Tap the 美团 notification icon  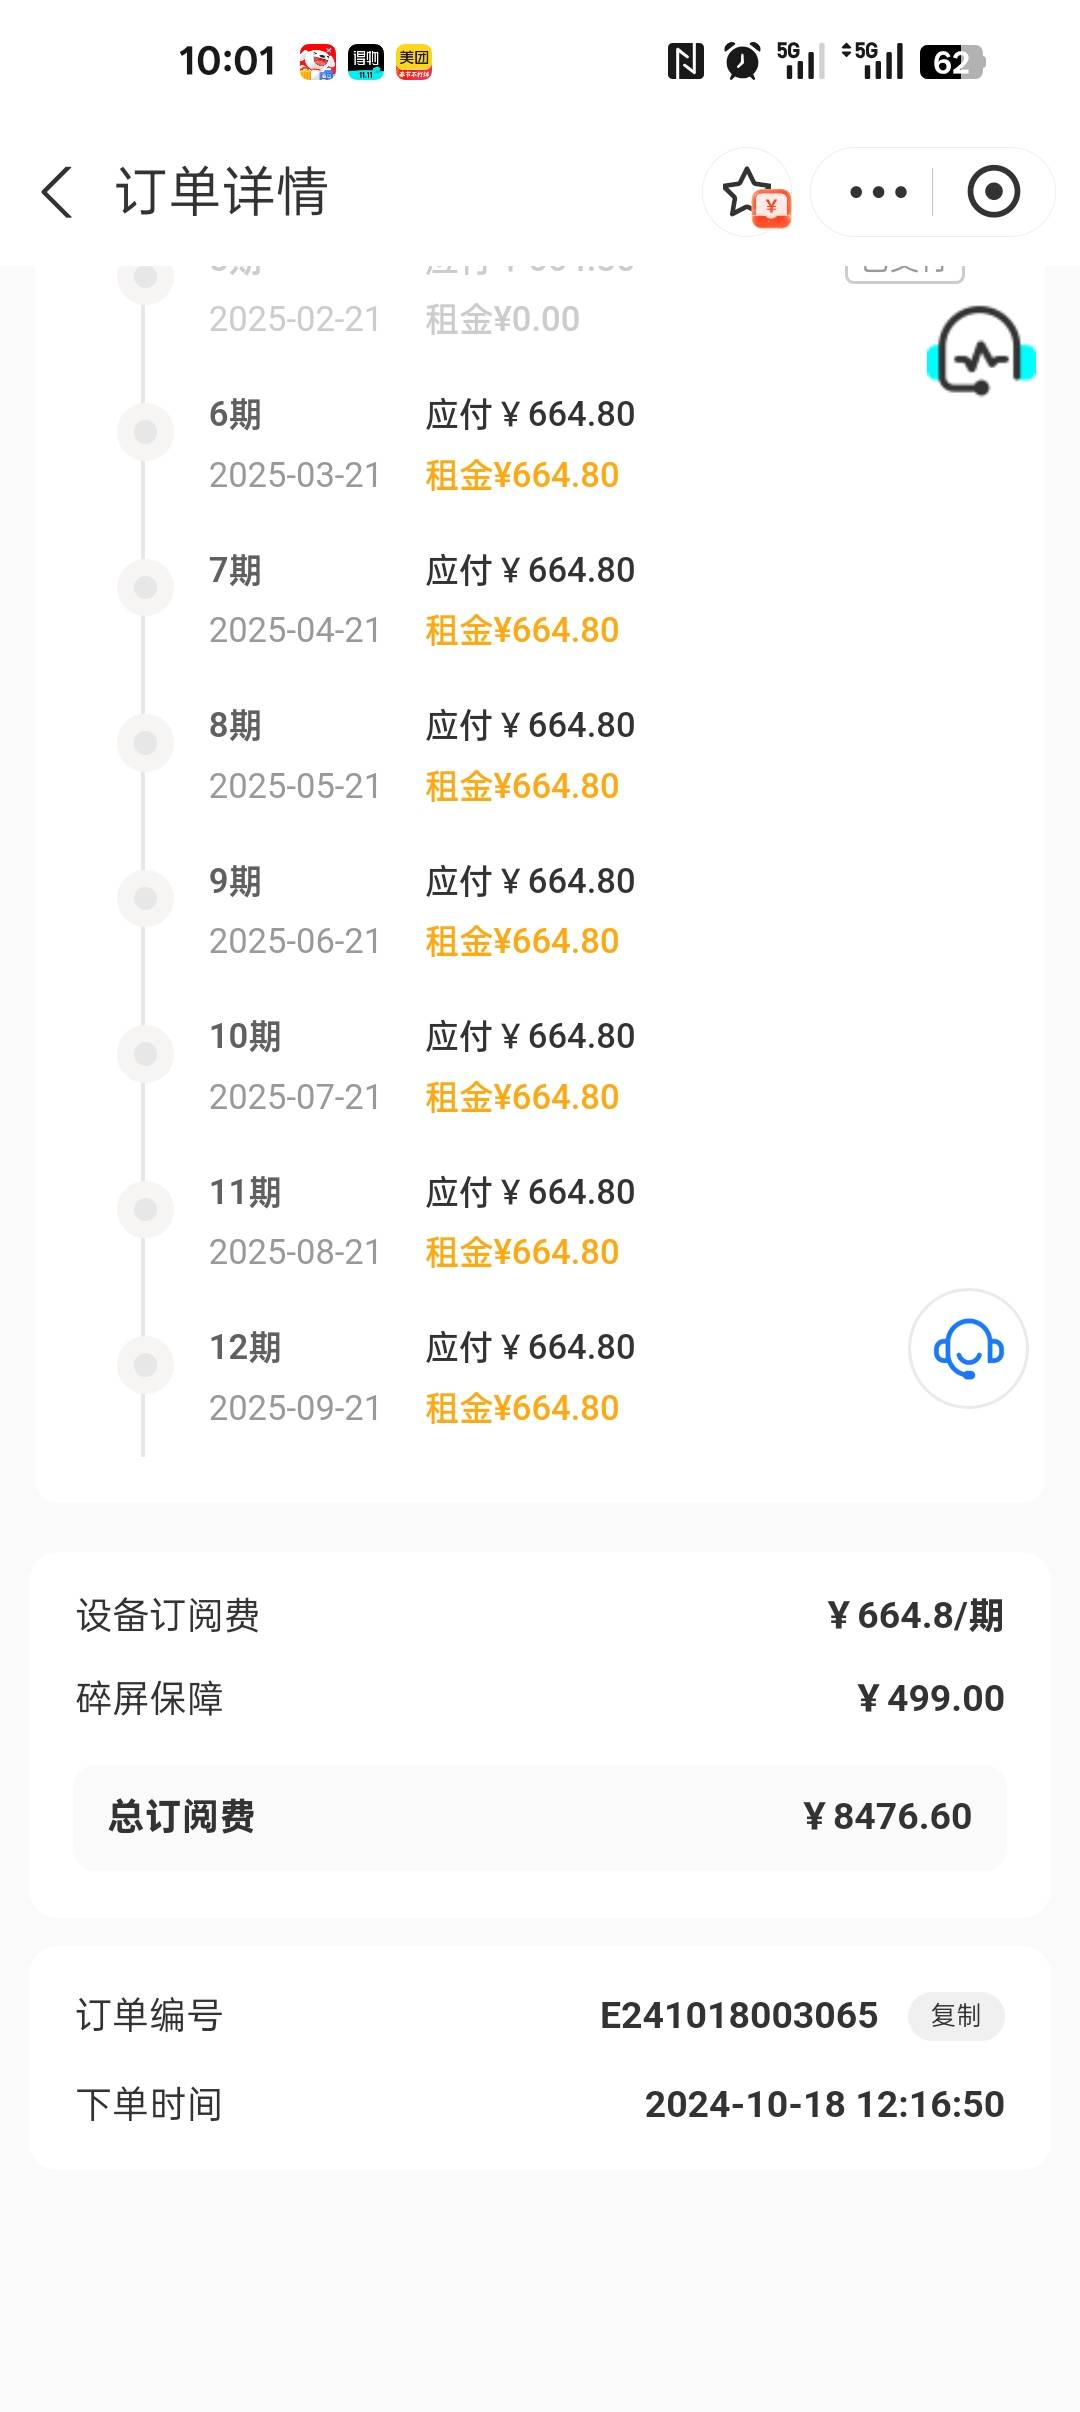[413, 62]
